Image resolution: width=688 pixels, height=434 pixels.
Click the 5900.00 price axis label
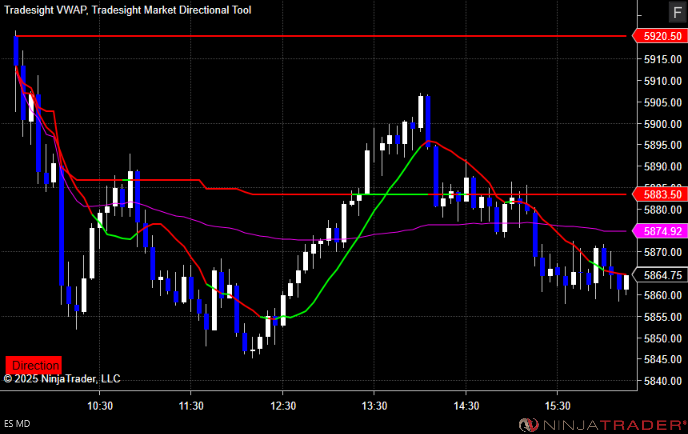pyautogui.click(x=663, y=124)
